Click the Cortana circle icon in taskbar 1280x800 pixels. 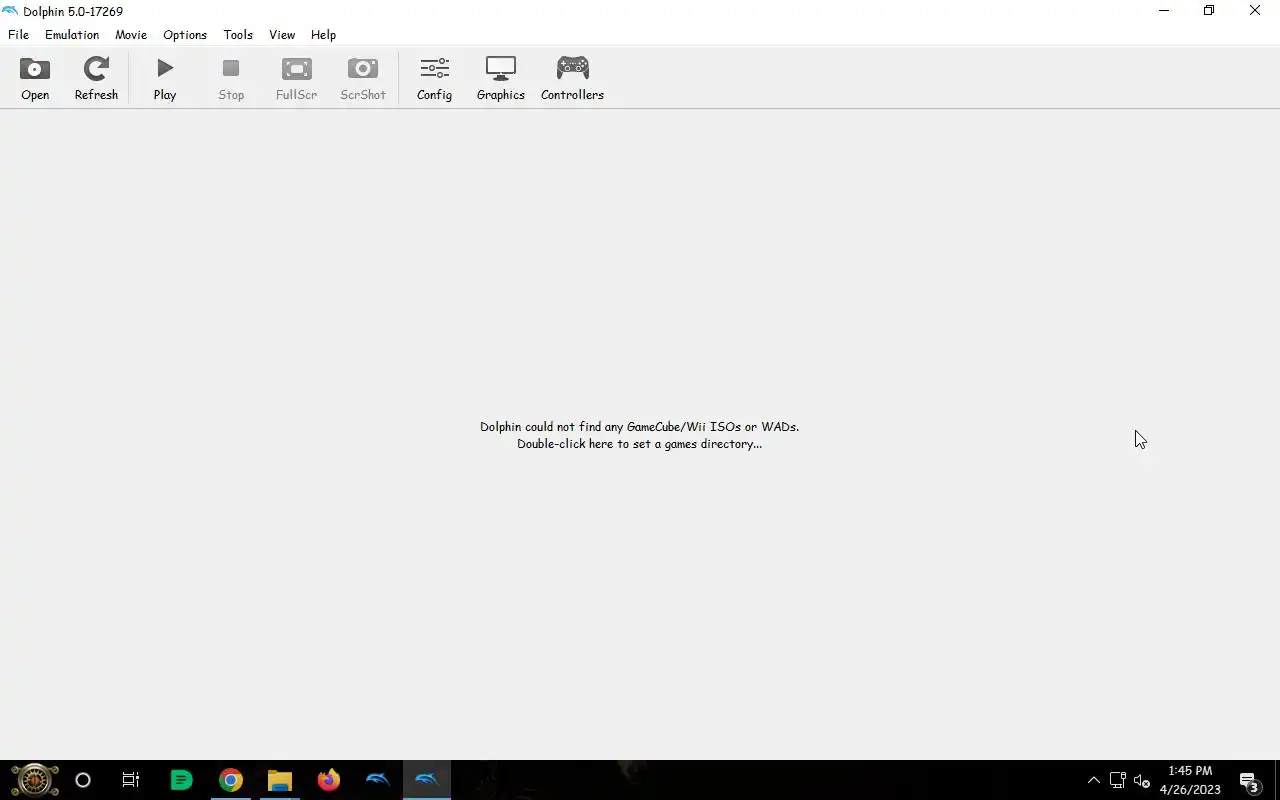tap(83, 780)
